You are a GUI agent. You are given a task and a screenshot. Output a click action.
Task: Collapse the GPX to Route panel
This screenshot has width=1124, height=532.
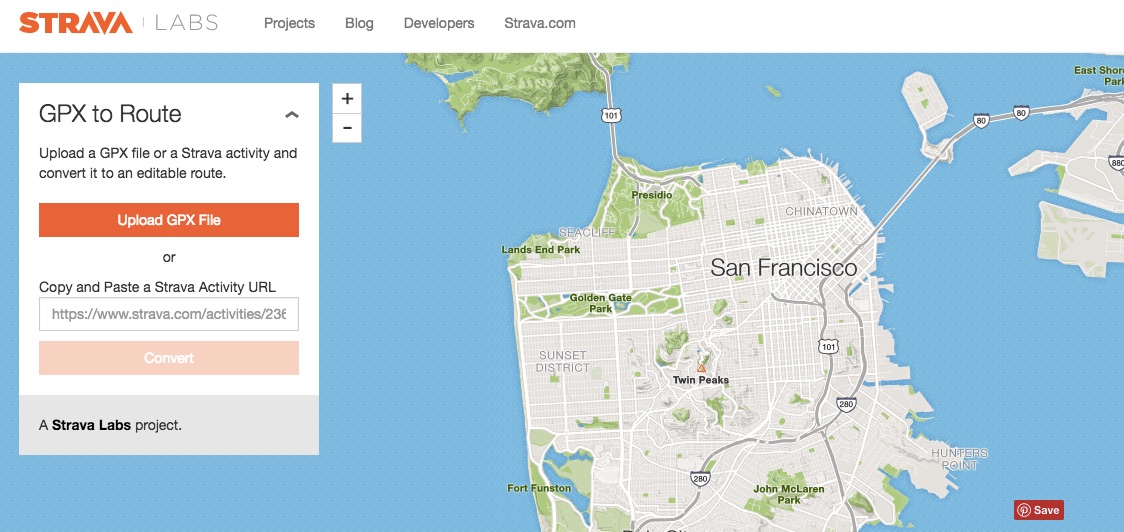pos(292,115)
